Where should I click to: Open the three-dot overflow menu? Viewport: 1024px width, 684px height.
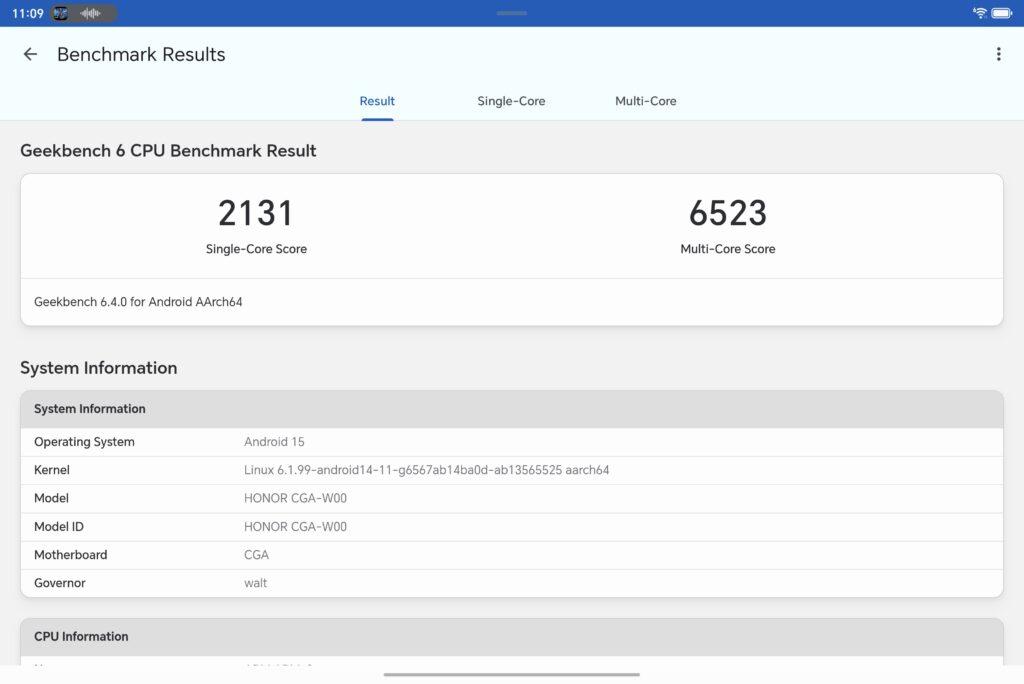(x=998, y=55)
